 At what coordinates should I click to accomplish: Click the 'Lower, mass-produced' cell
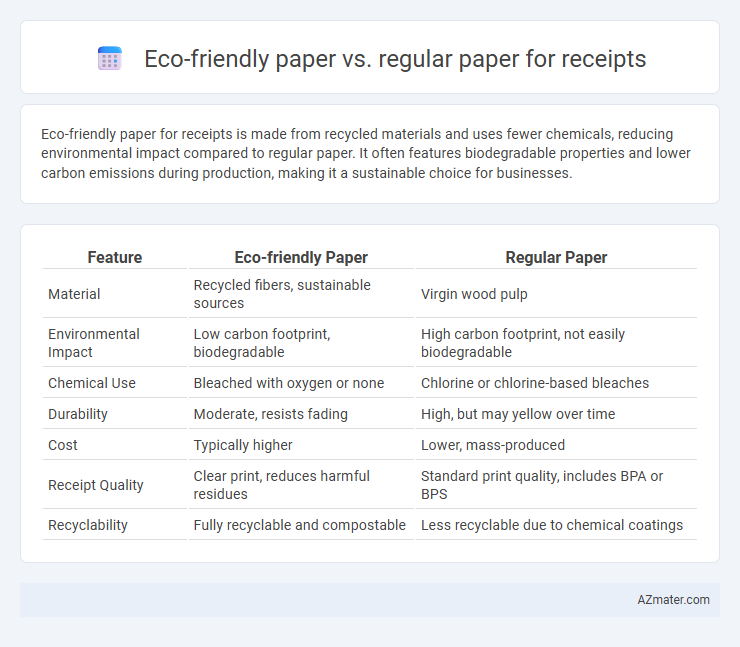point(556,445)
